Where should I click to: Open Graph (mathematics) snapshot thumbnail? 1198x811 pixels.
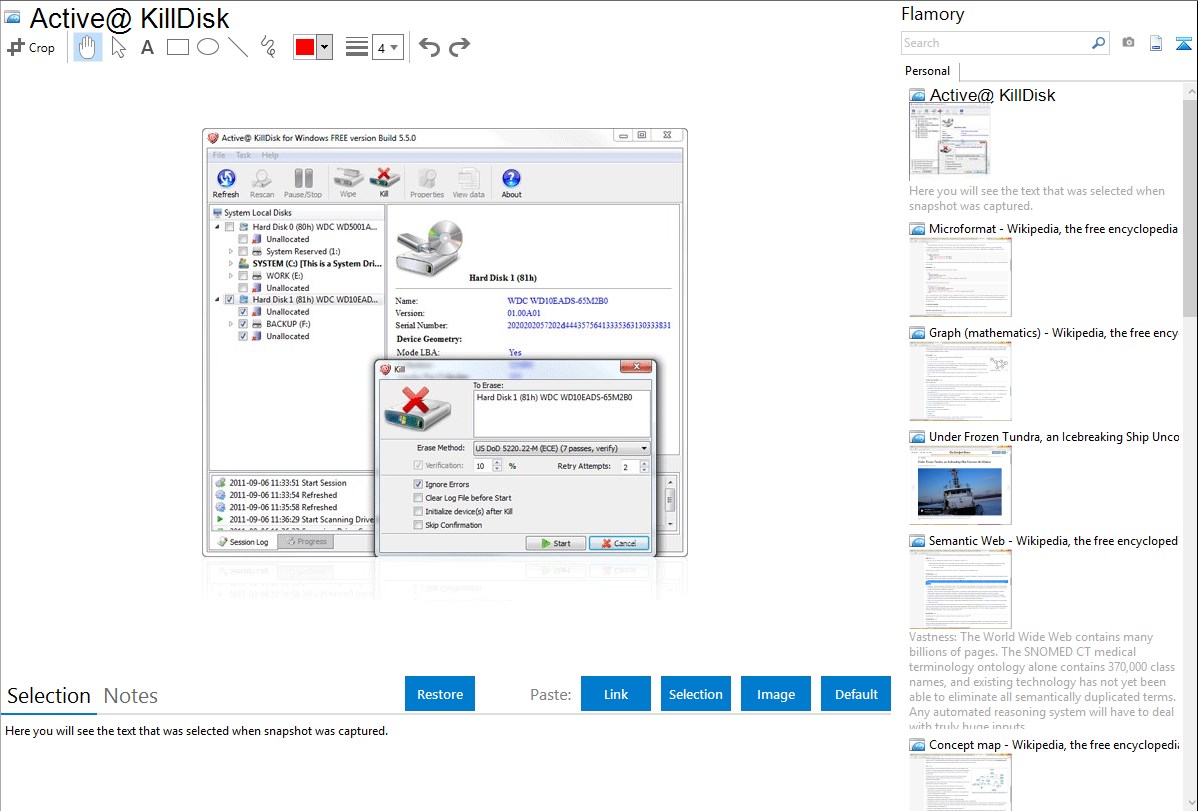click(960, 381)
